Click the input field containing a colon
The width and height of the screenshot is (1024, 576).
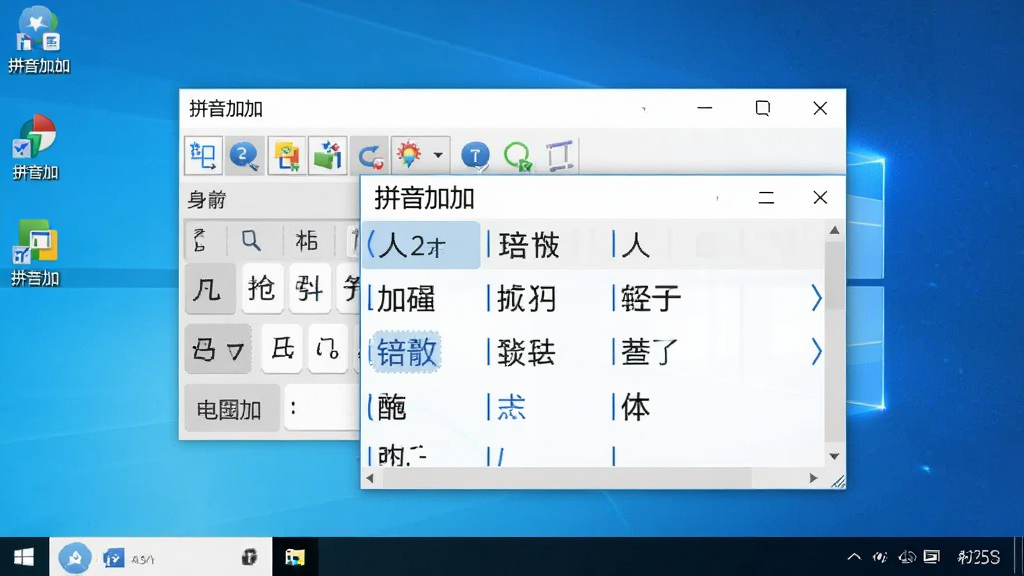pos(323,409)
